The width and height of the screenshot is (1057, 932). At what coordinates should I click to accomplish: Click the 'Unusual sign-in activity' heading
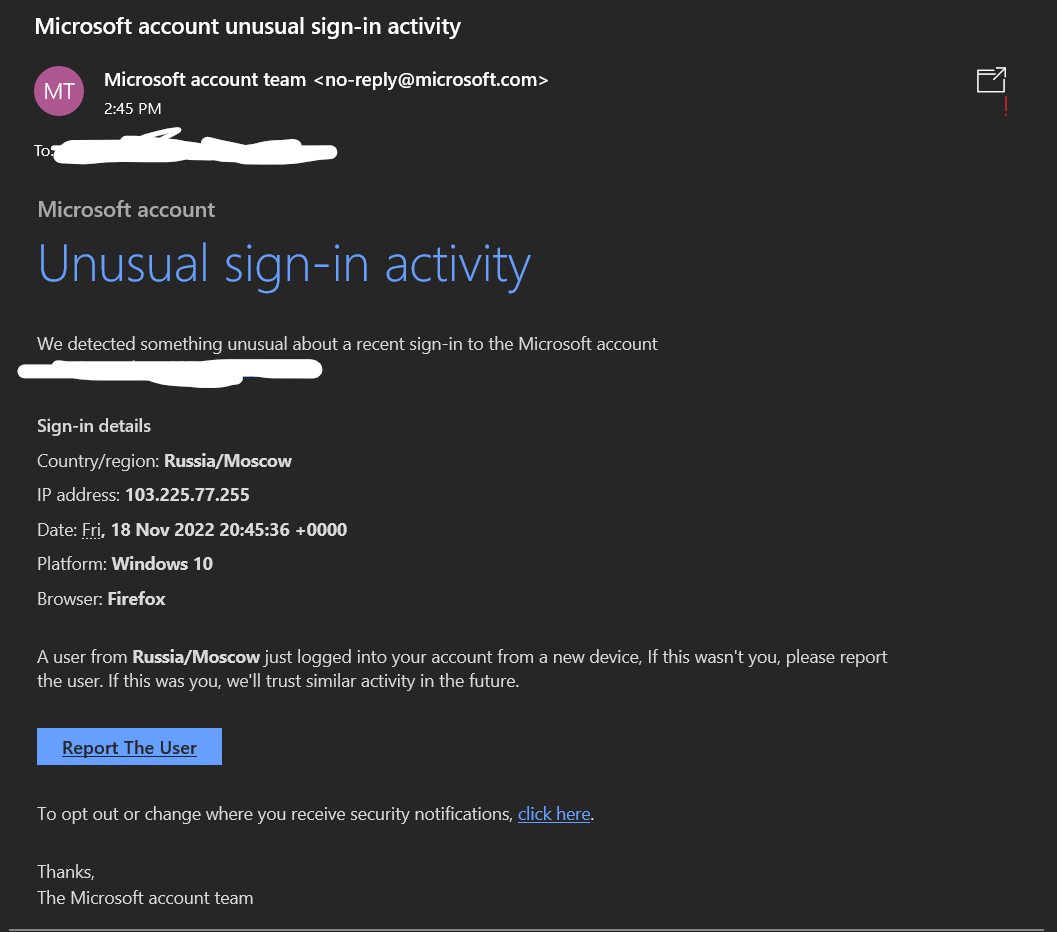click(x=284, y=265)
